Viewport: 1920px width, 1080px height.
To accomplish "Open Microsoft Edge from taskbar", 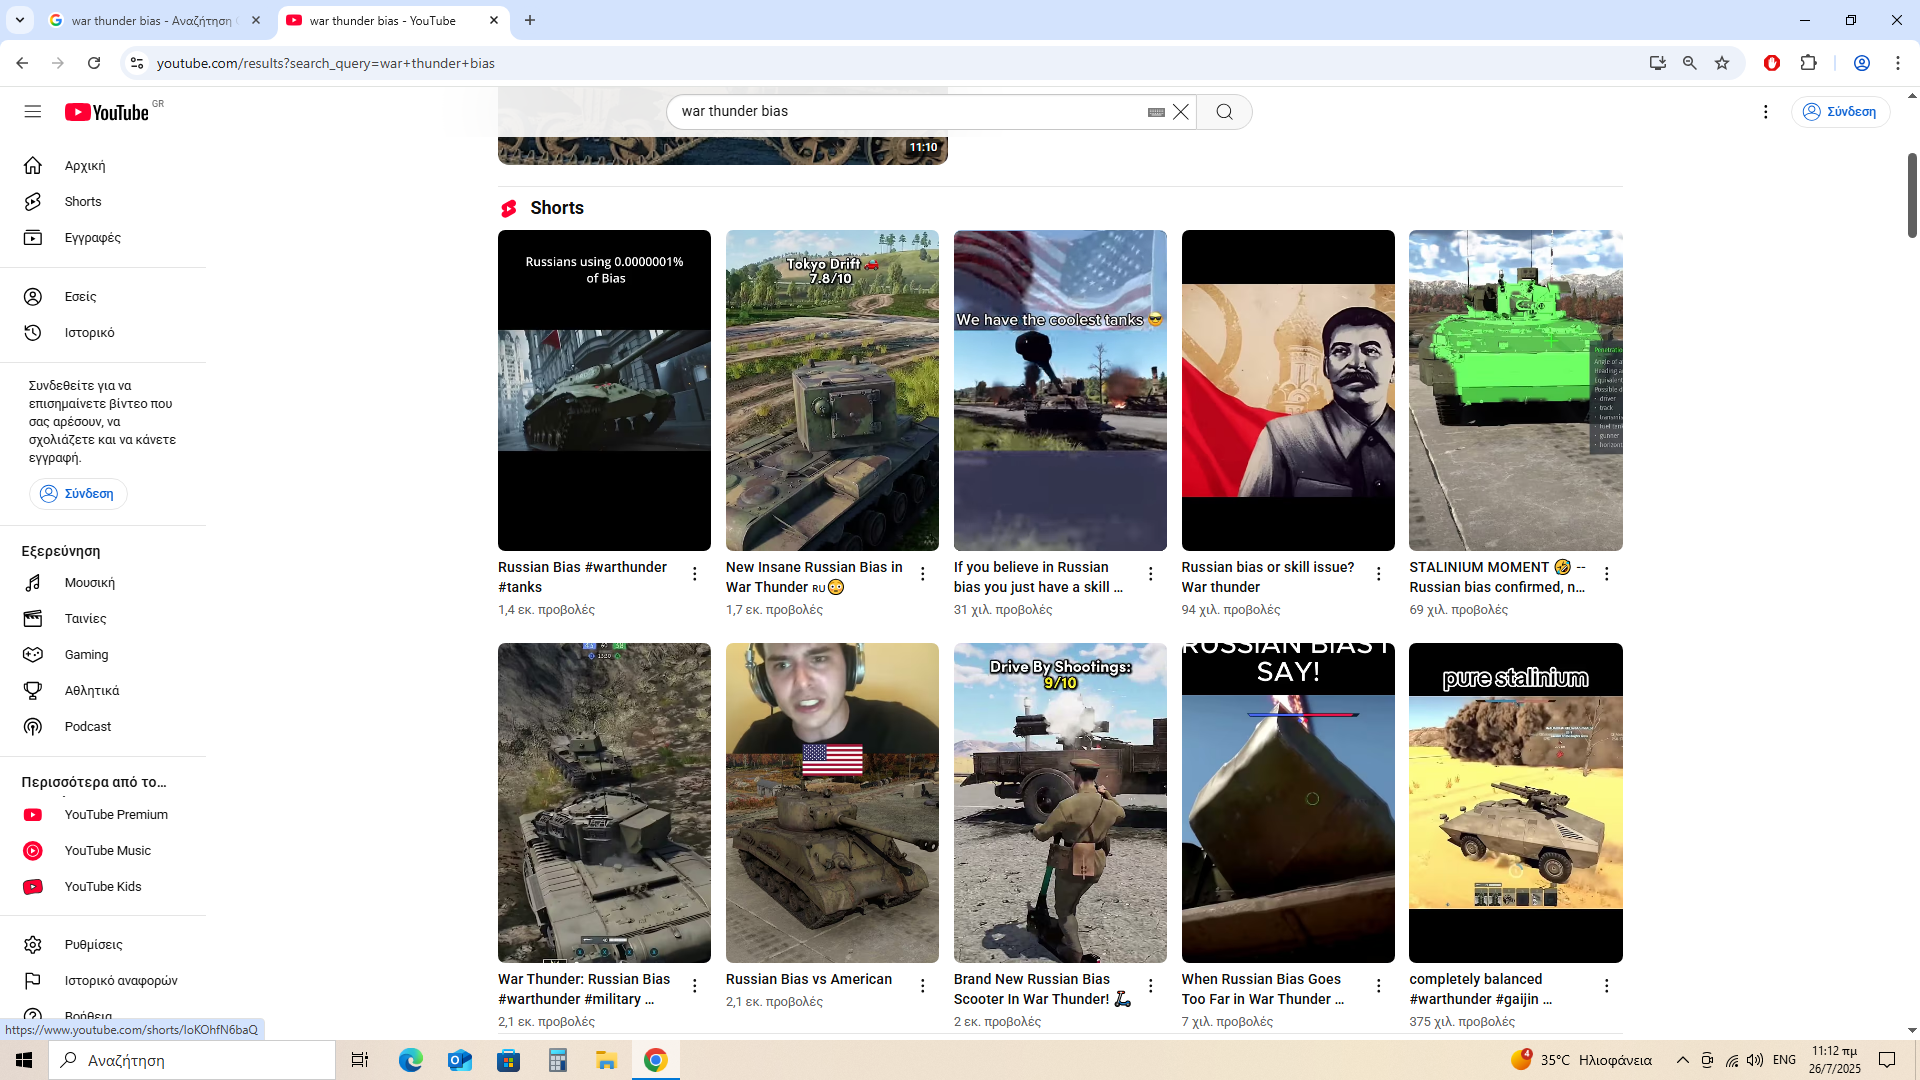I will tap(411, 1060).
